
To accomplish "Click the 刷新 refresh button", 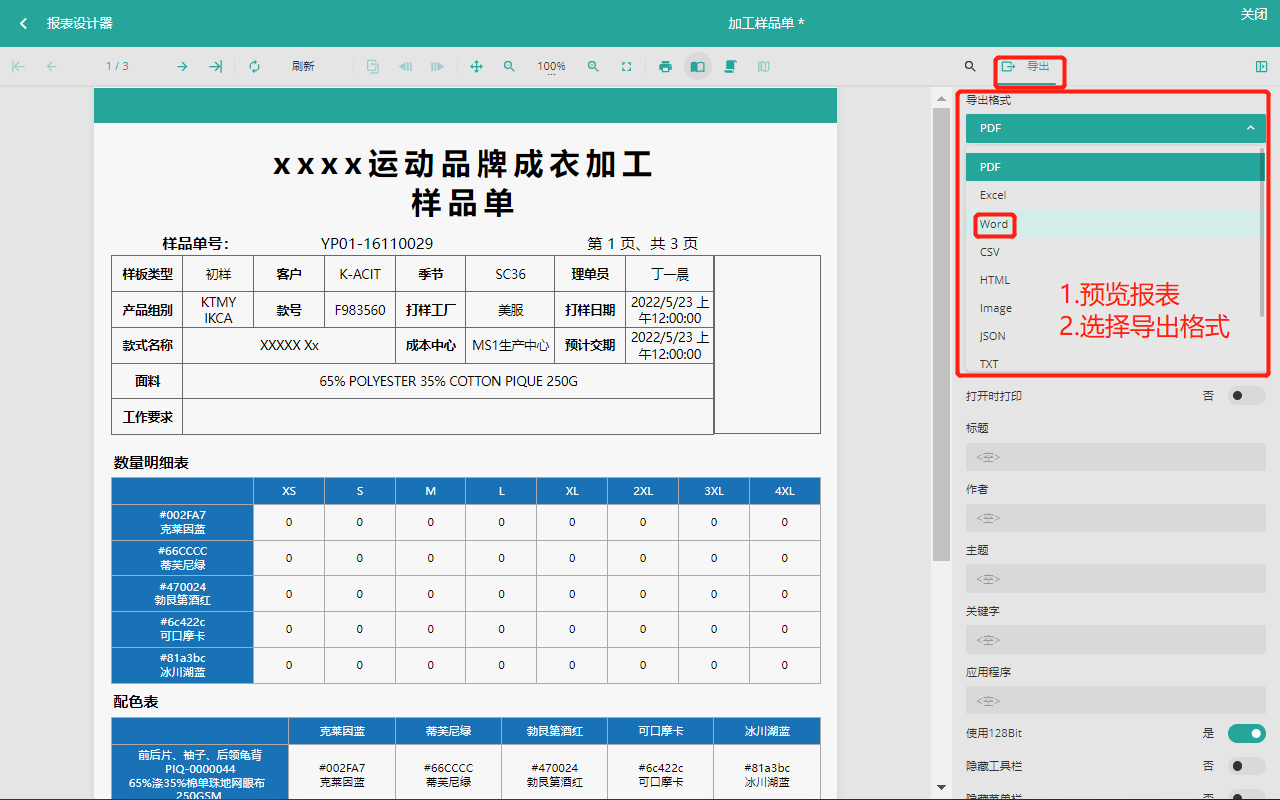I will [302, 67].
